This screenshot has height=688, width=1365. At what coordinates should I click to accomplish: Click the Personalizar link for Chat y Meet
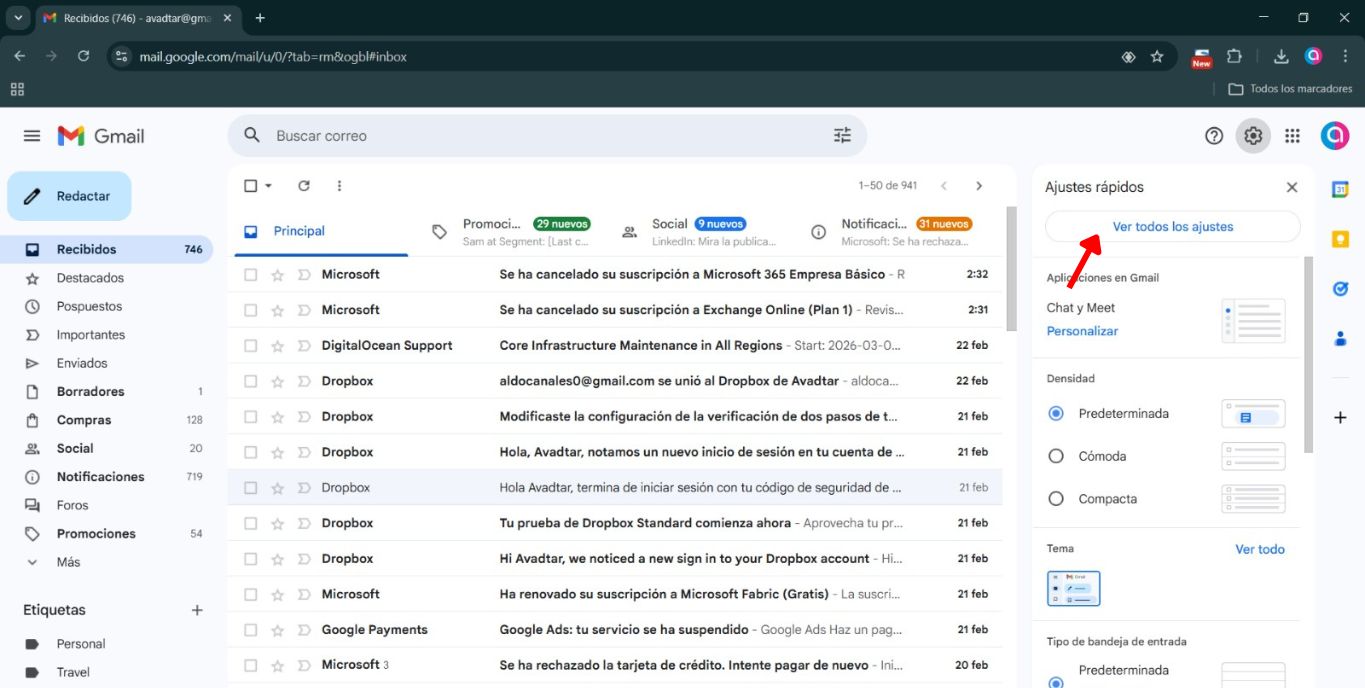pyautogui.click(x=1082, y=331)
